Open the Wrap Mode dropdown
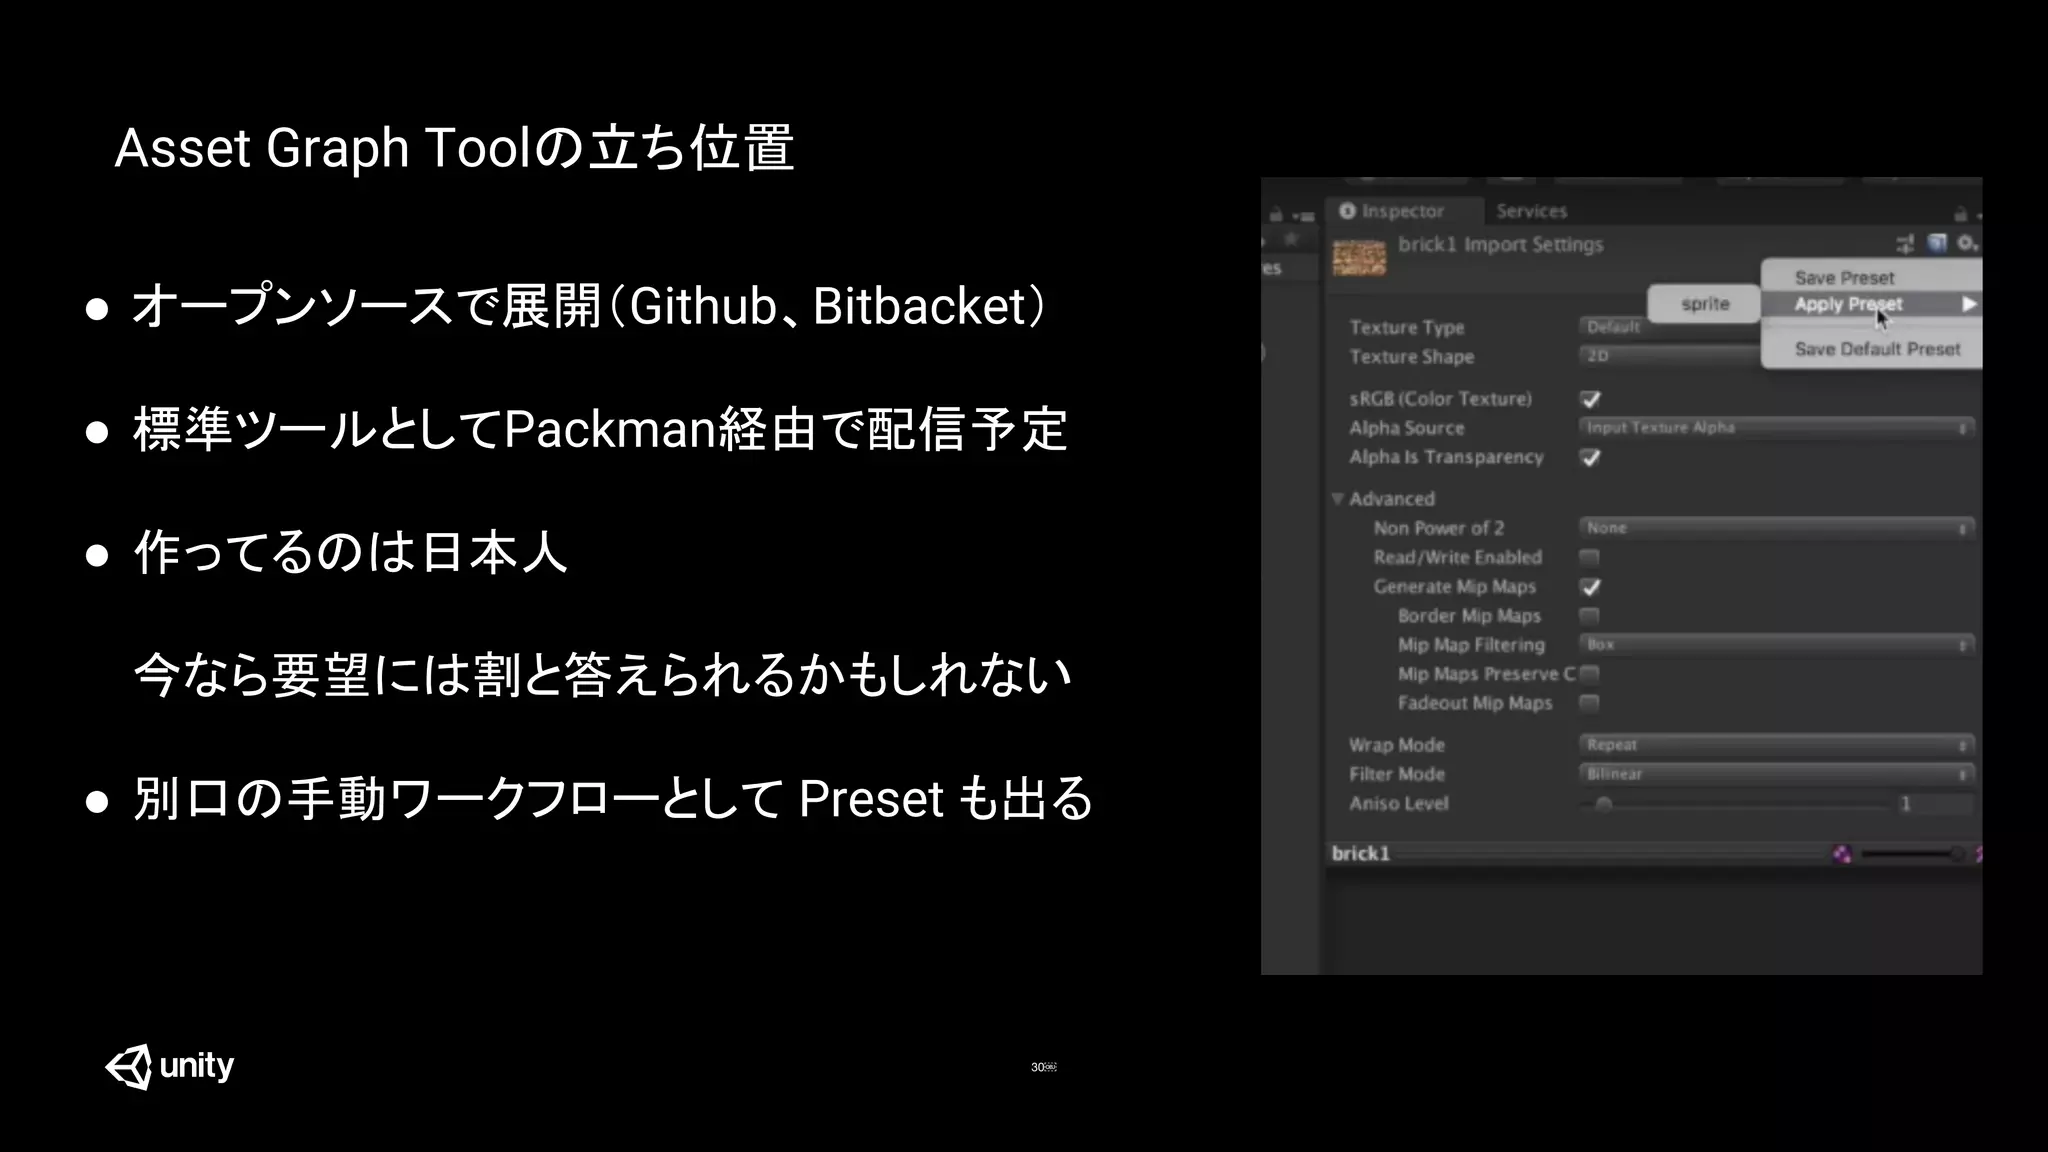 tap(1777, 745)
